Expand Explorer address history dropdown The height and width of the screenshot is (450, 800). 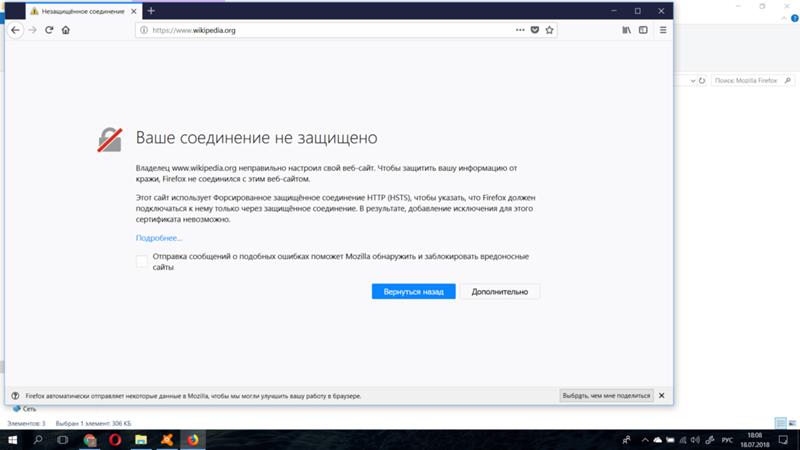tap(693, 81)
